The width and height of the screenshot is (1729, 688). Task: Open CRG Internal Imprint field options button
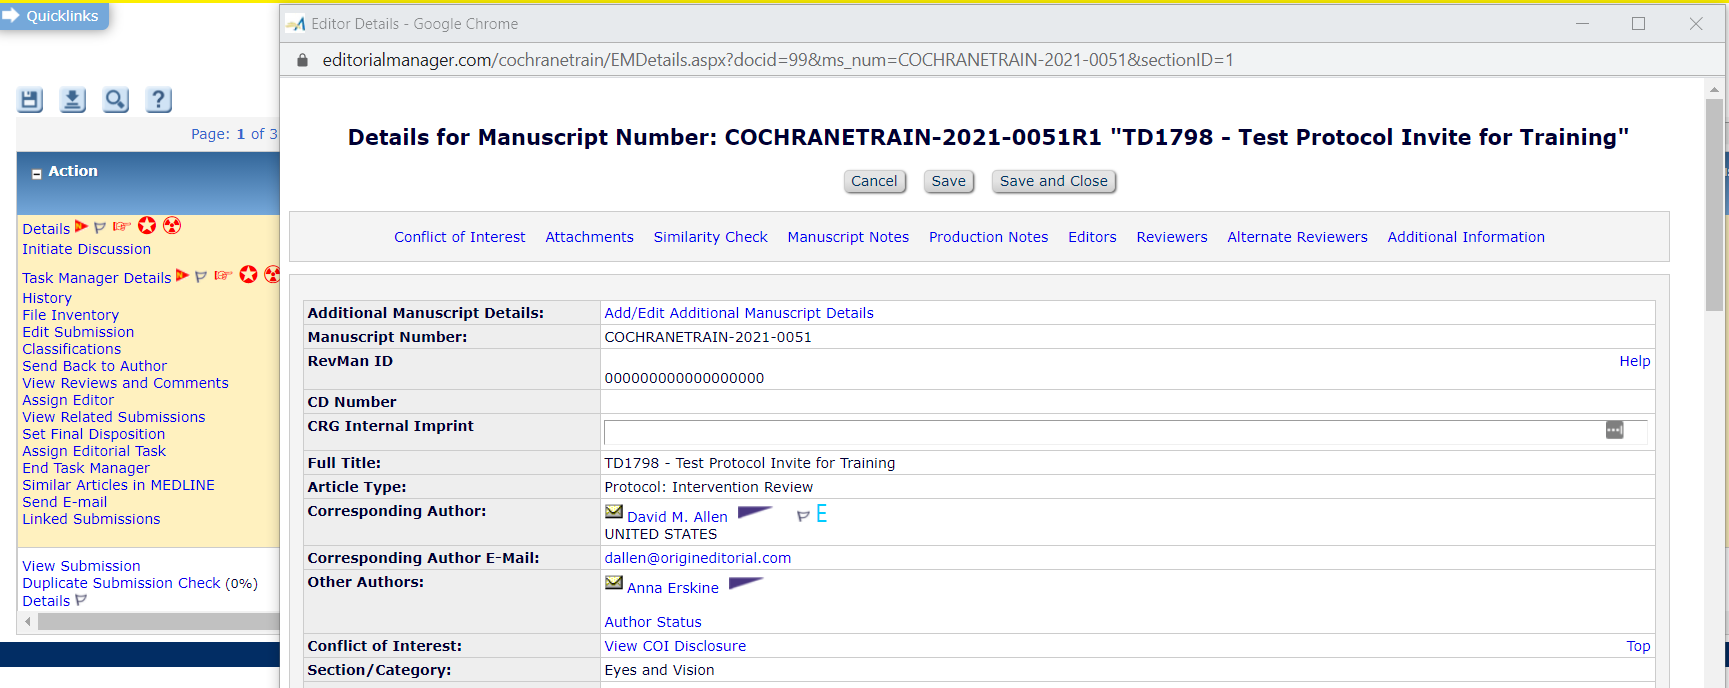1614,430
